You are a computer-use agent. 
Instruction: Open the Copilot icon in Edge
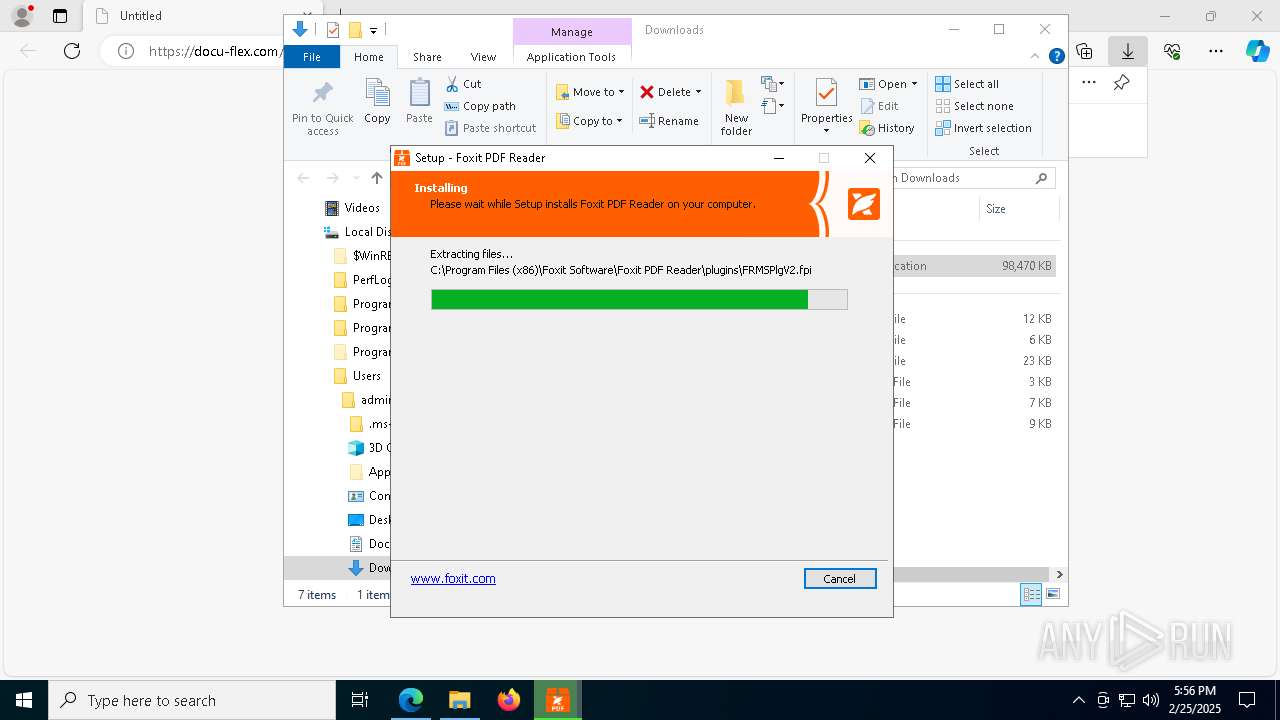pos(1257,51)
